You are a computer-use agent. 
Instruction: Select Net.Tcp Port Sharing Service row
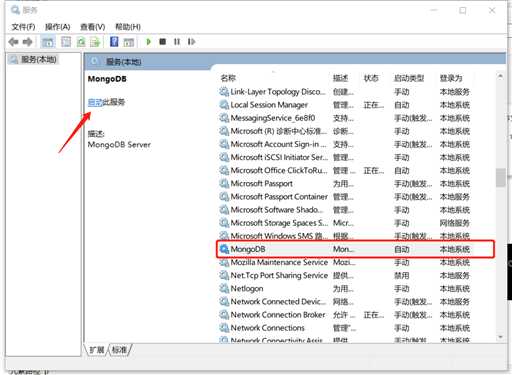tap(345, 275)
